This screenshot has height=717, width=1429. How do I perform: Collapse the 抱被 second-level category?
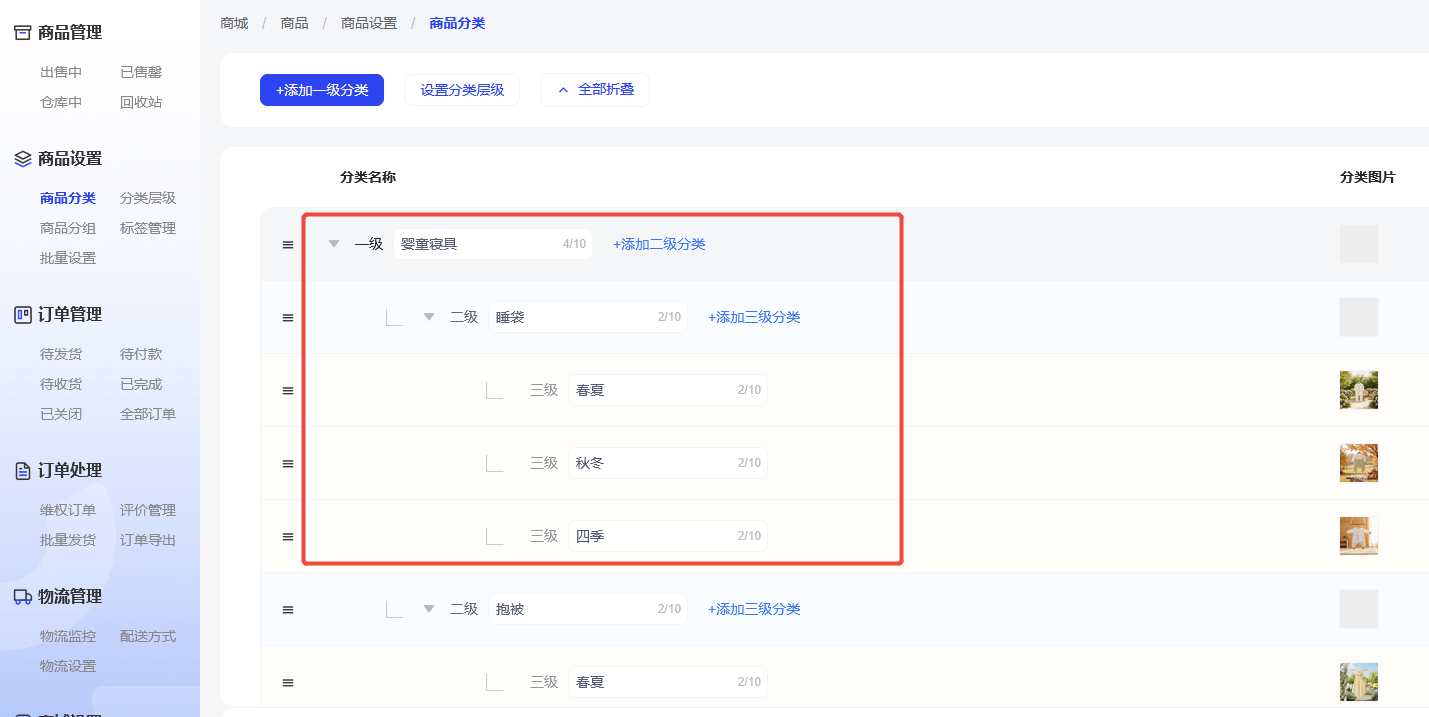(429, 609)
